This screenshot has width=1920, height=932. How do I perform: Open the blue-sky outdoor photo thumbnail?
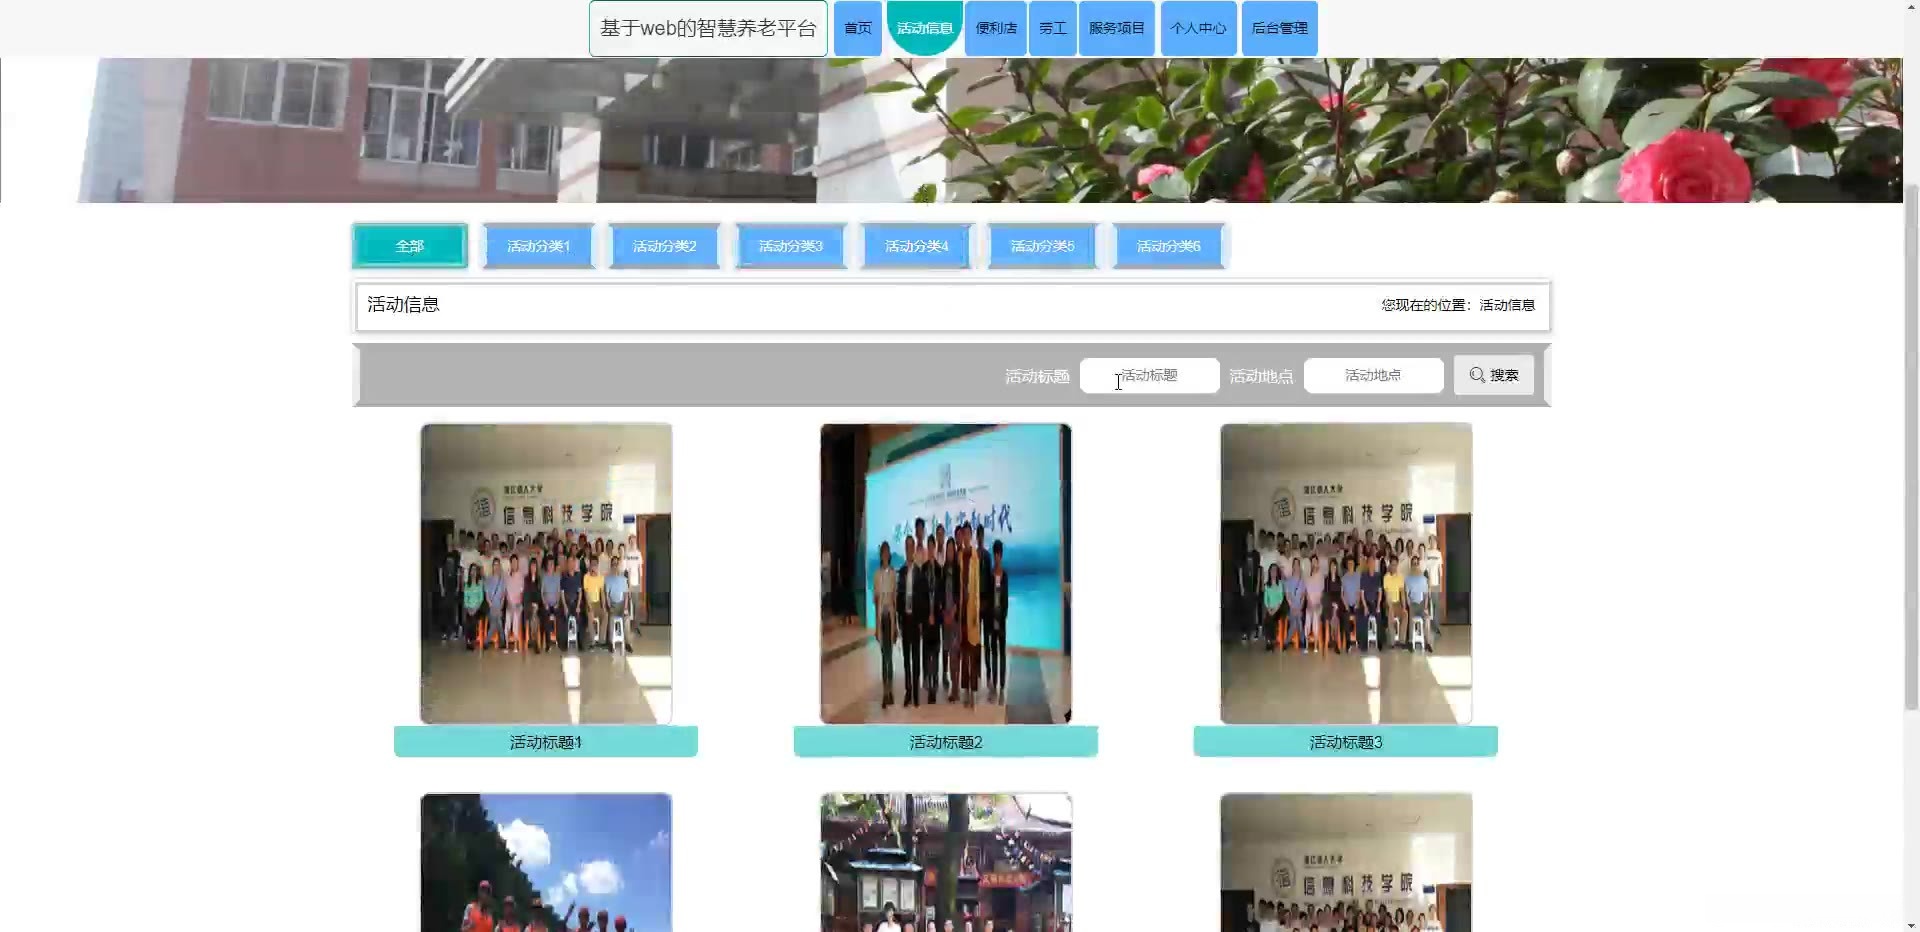546,863
